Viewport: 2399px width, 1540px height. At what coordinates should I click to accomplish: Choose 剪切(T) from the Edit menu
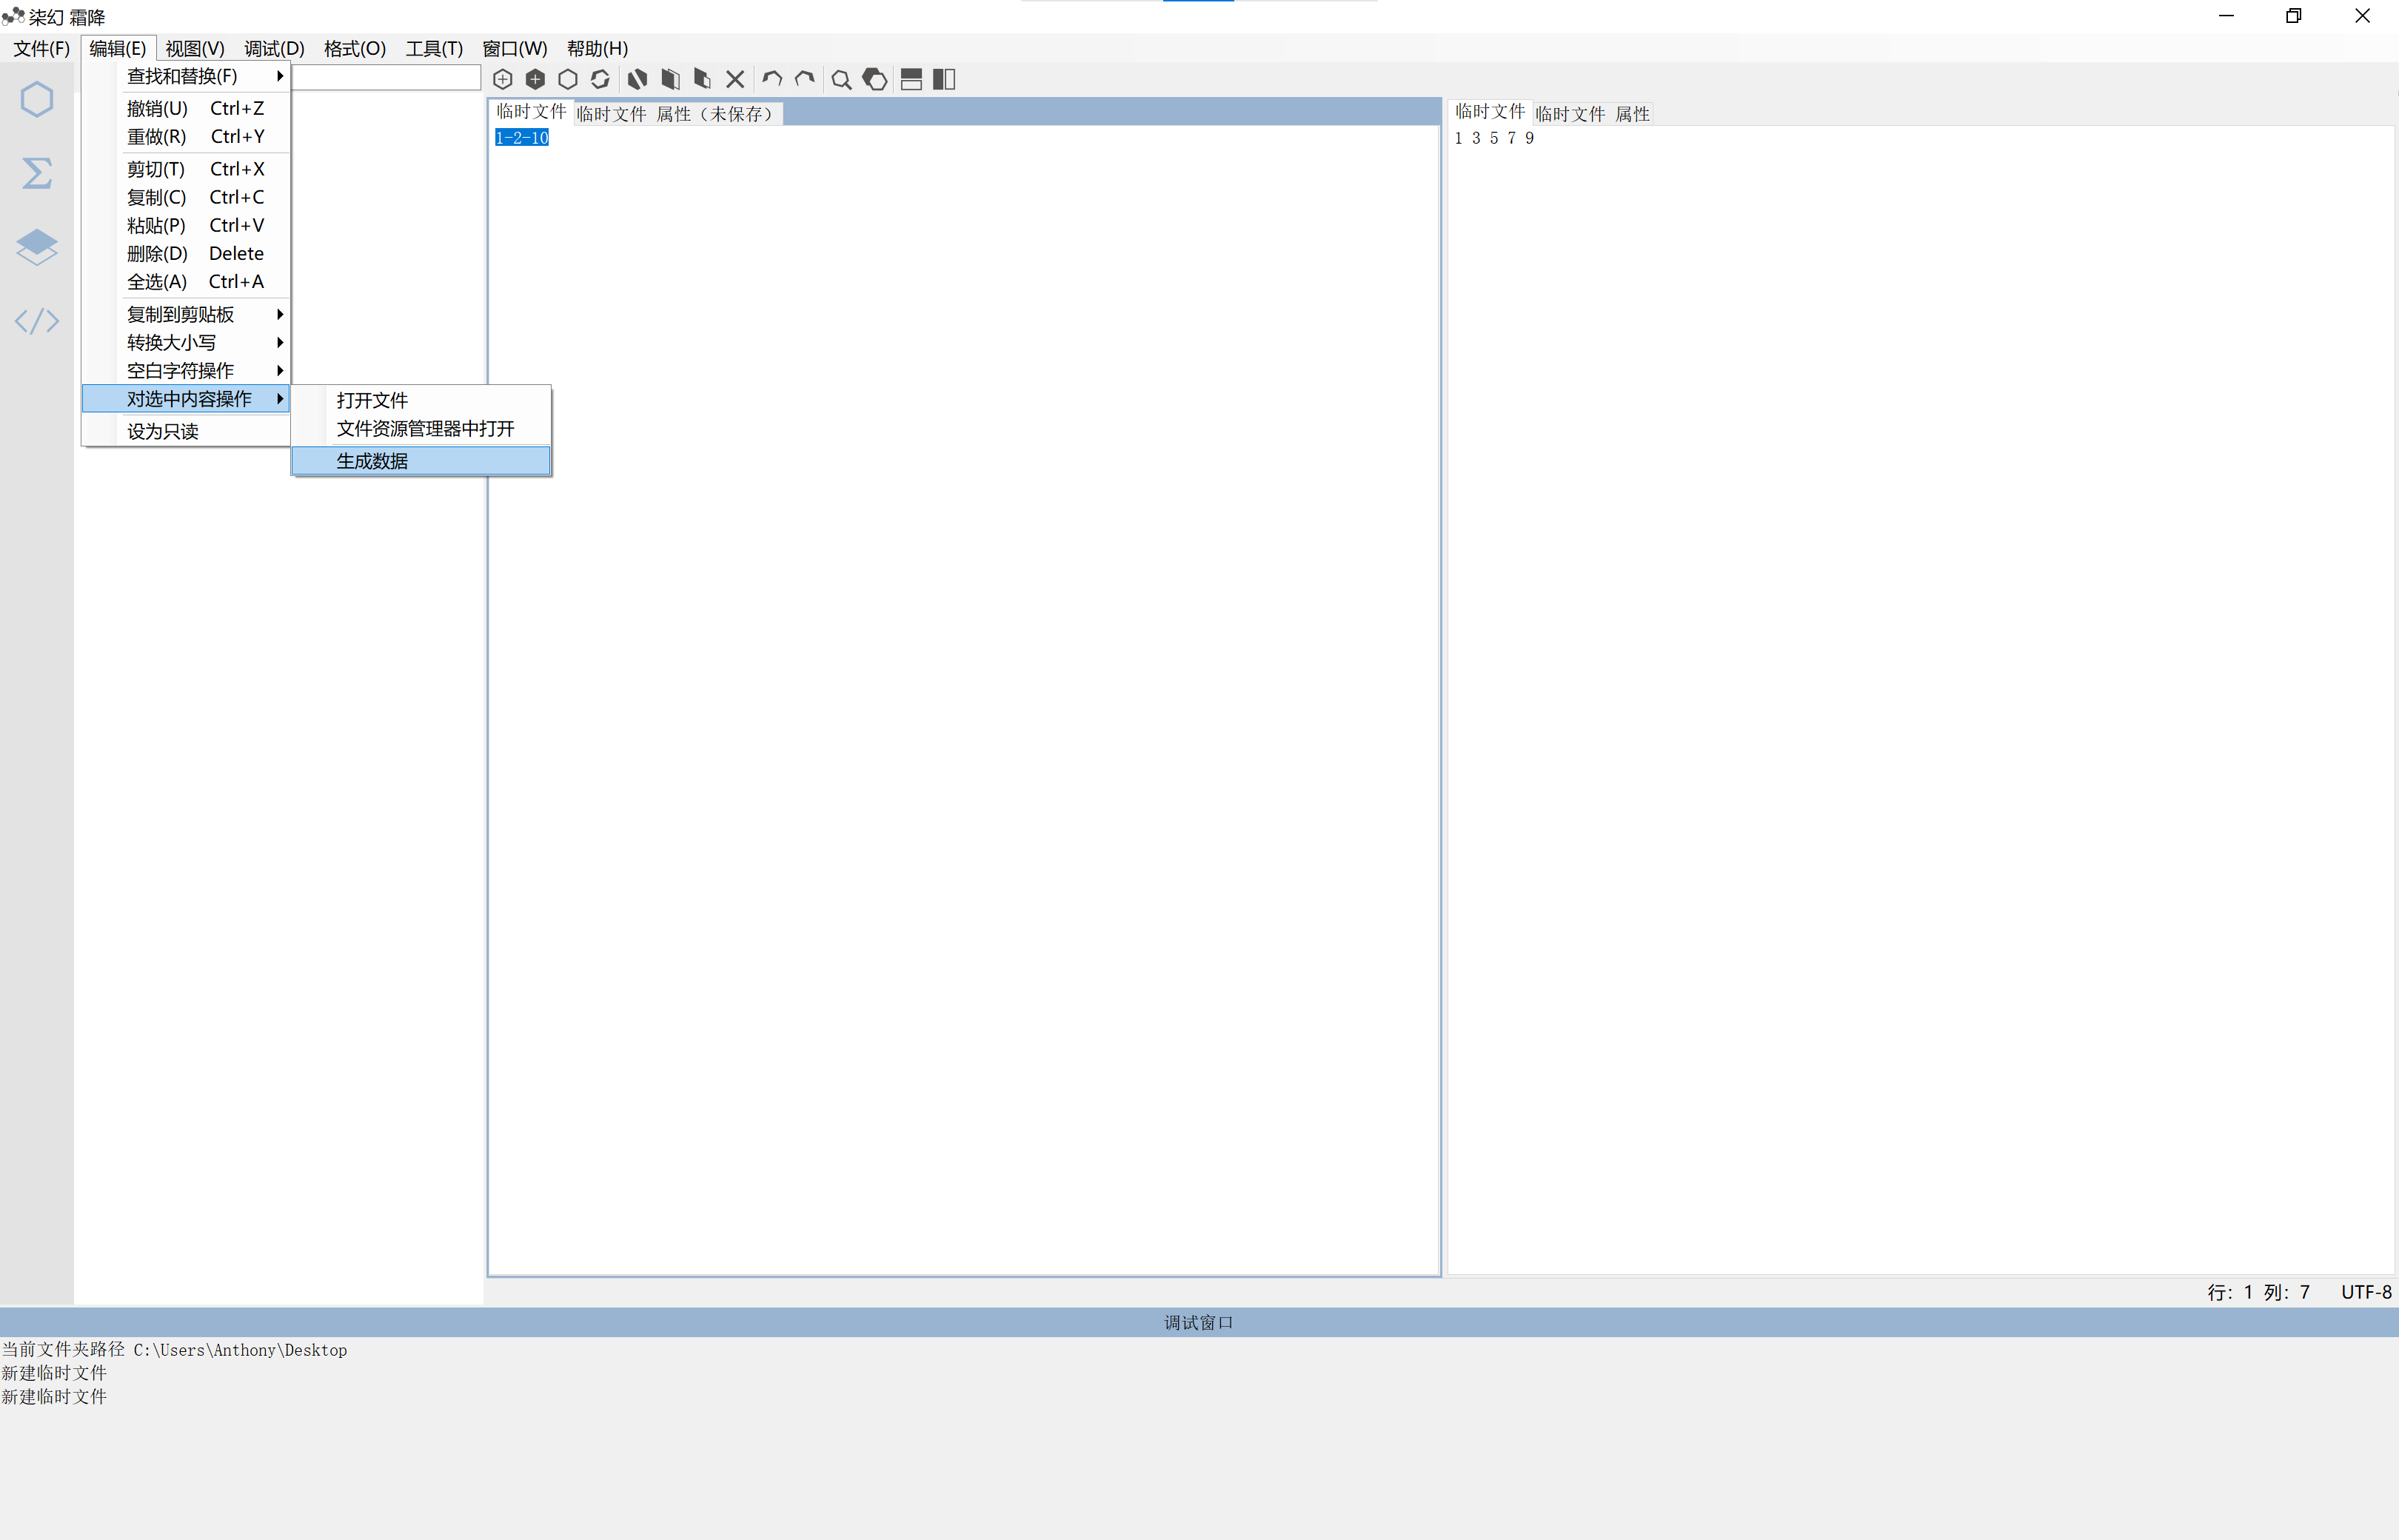[186, 169]
